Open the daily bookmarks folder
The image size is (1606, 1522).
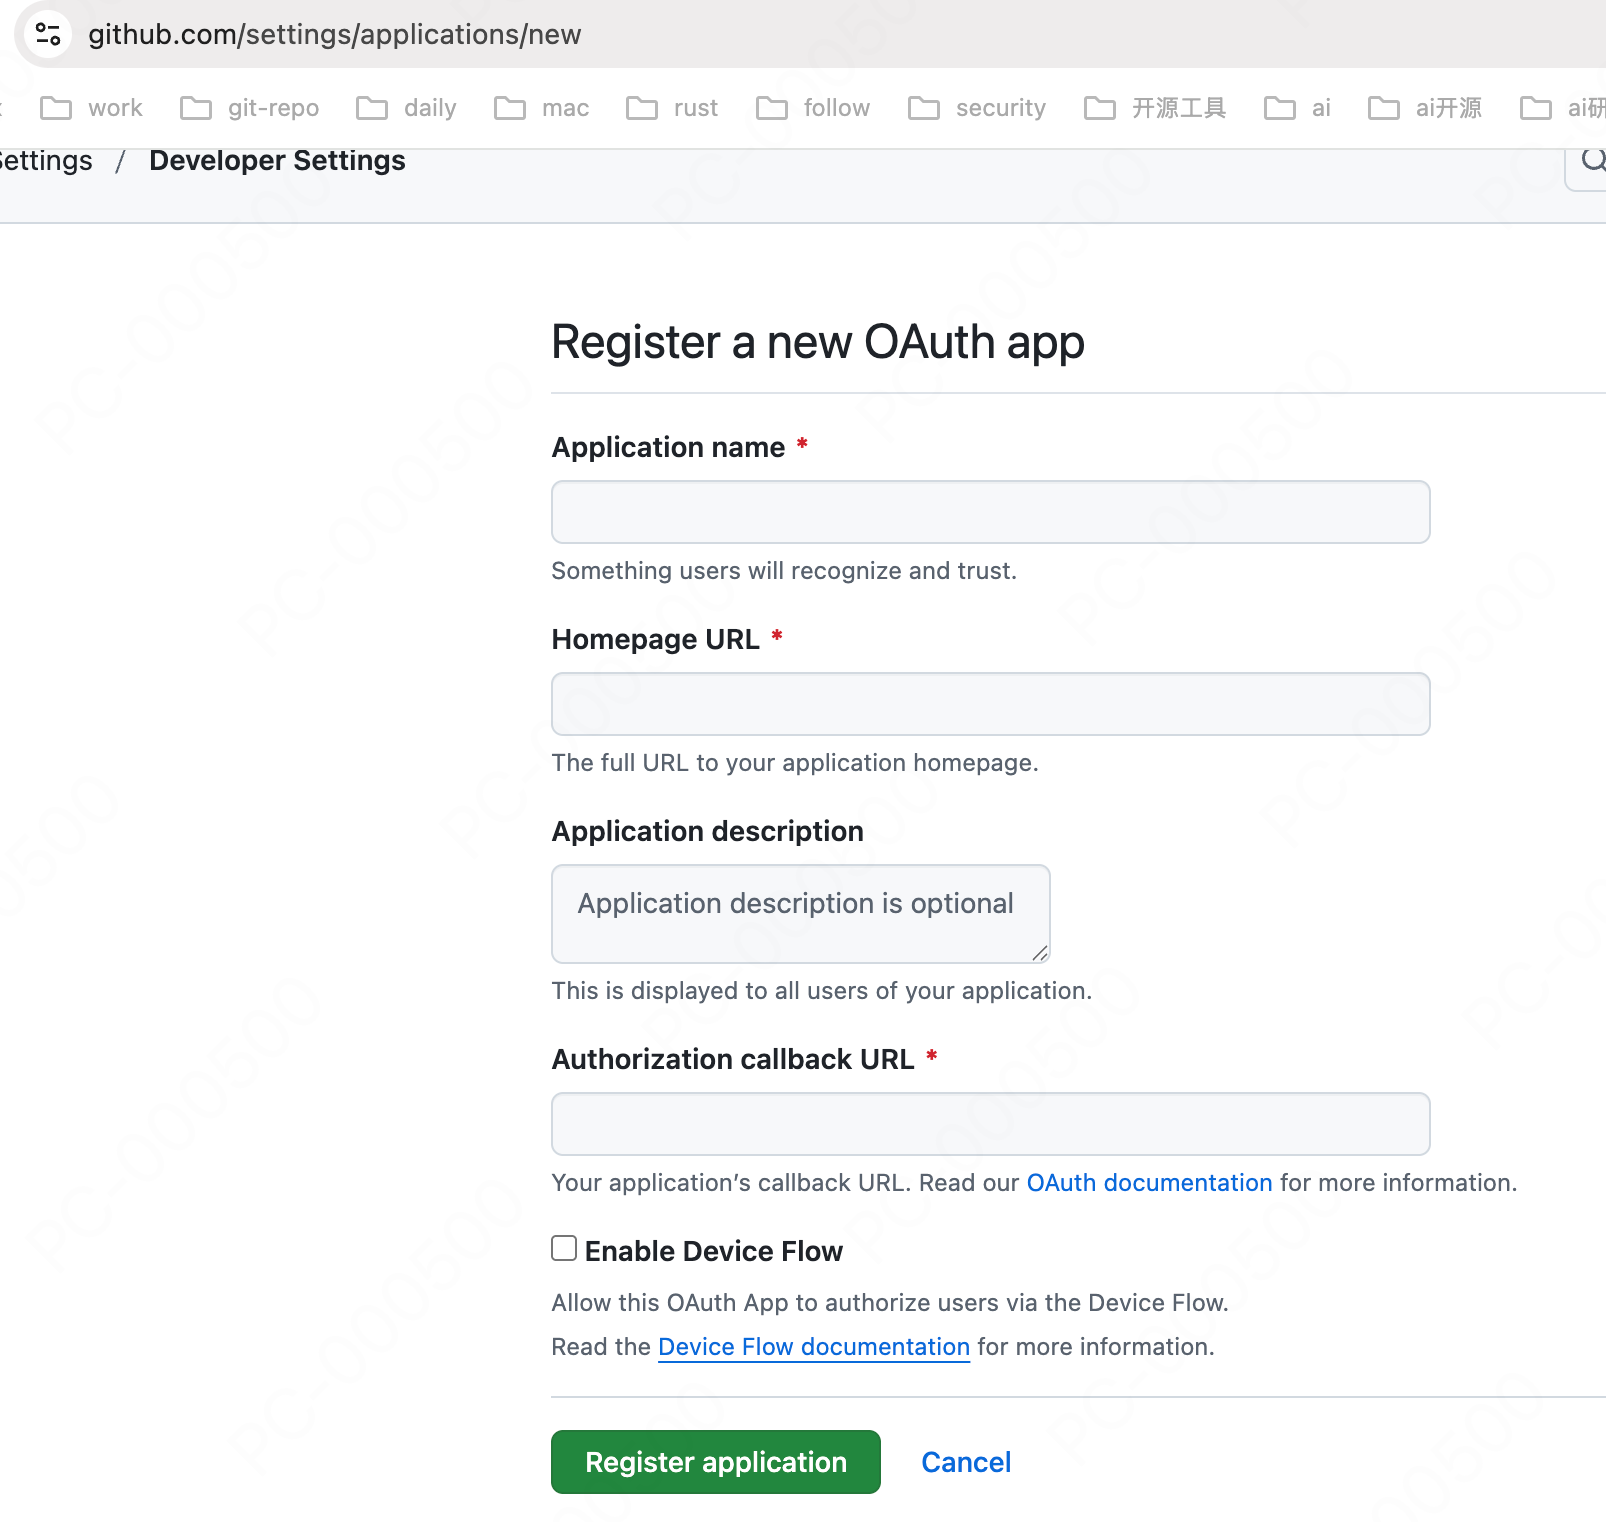pos(407,108)
